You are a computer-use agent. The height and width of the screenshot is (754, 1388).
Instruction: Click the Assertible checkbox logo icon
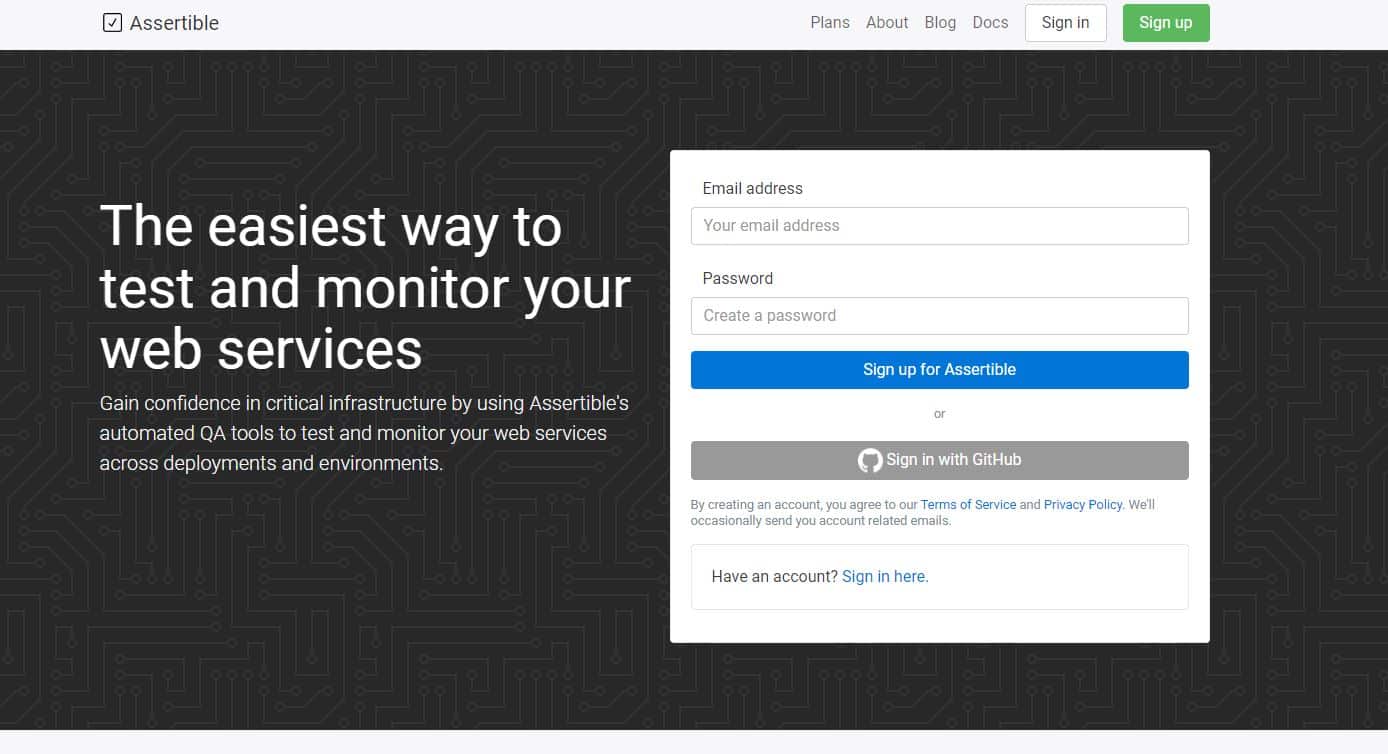click(110, 21)
